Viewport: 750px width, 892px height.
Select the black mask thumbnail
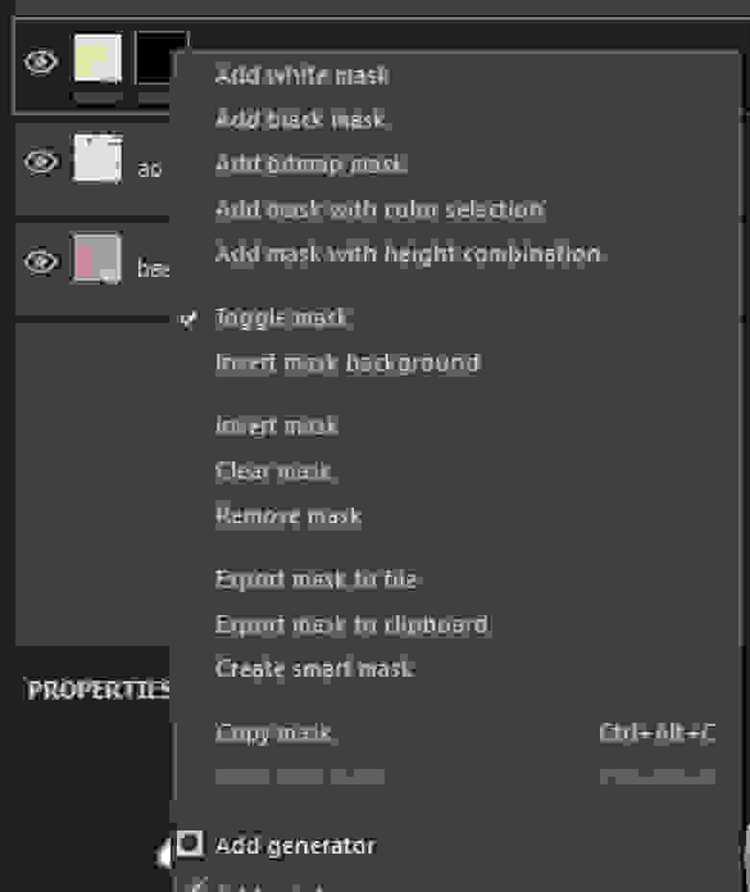coord(154,59)
